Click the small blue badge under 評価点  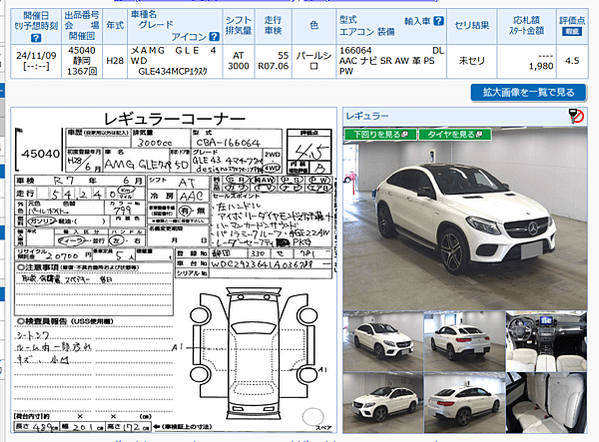pos(572,32)
